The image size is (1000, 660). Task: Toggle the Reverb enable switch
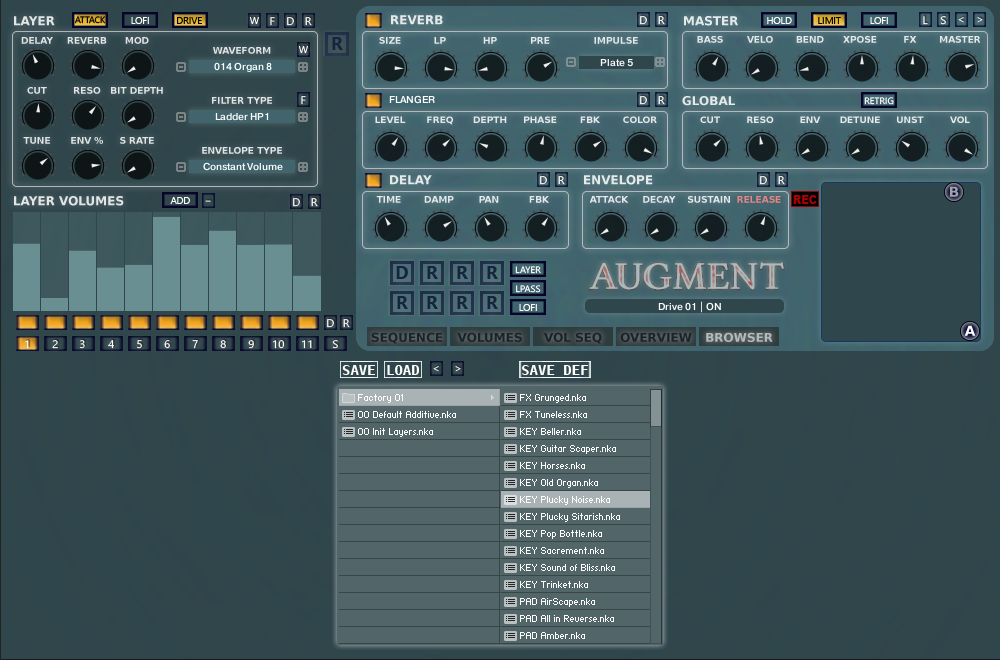[x=373, y=20]
